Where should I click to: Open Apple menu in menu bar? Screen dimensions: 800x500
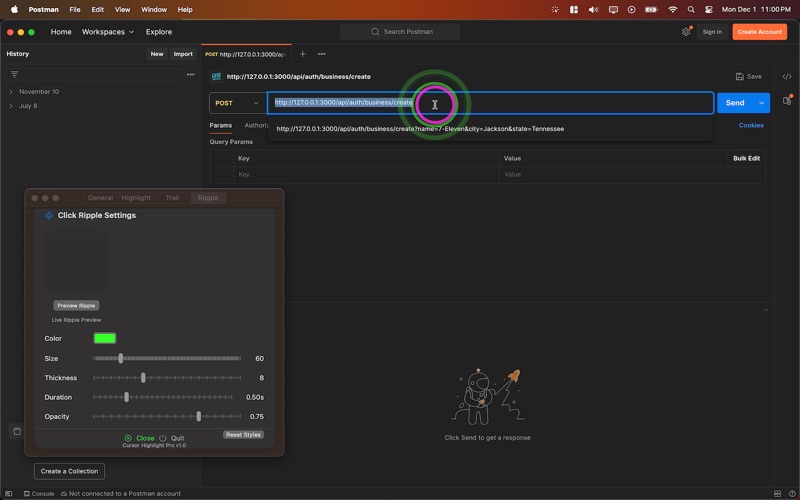pyautogui.click(x=14, y=9)
